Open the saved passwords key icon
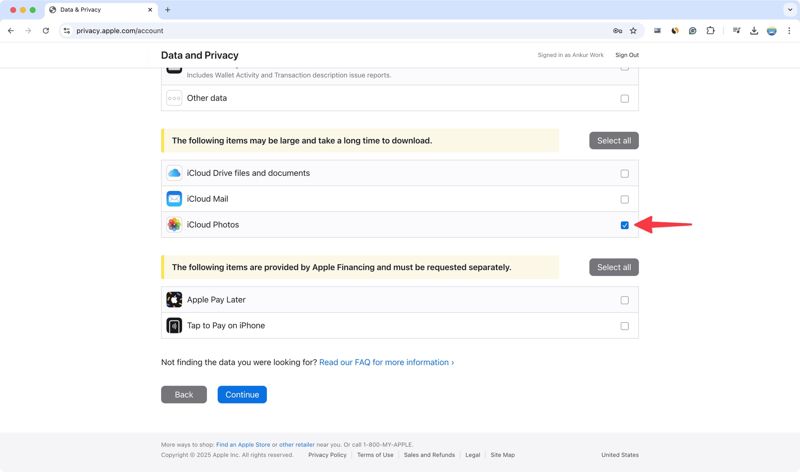Screen dimensions: 800x472 click(x=617, y=31)
